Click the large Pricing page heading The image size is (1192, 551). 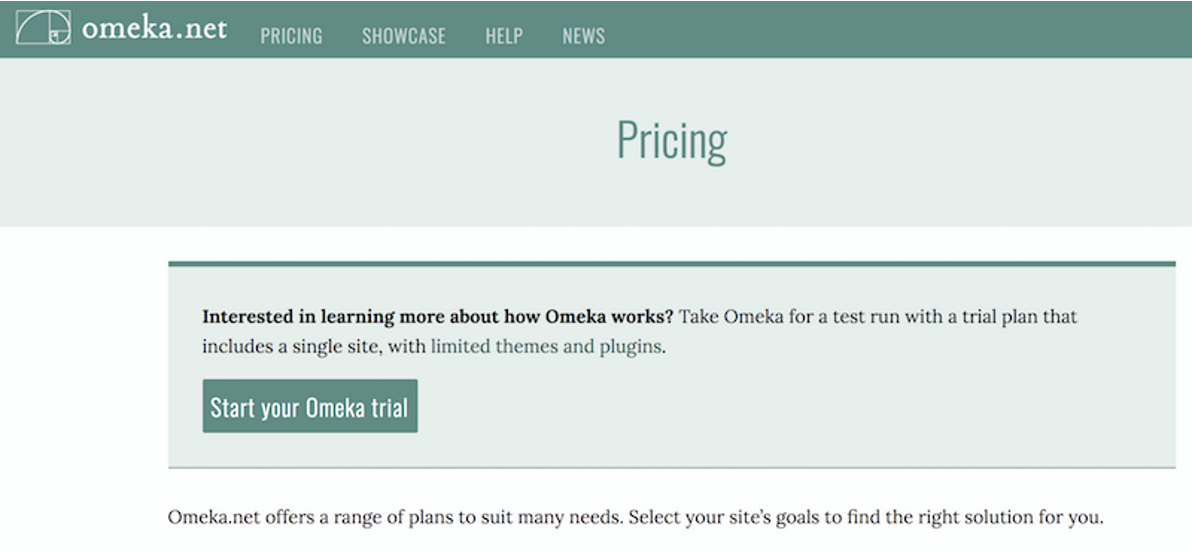coord(671,140)
